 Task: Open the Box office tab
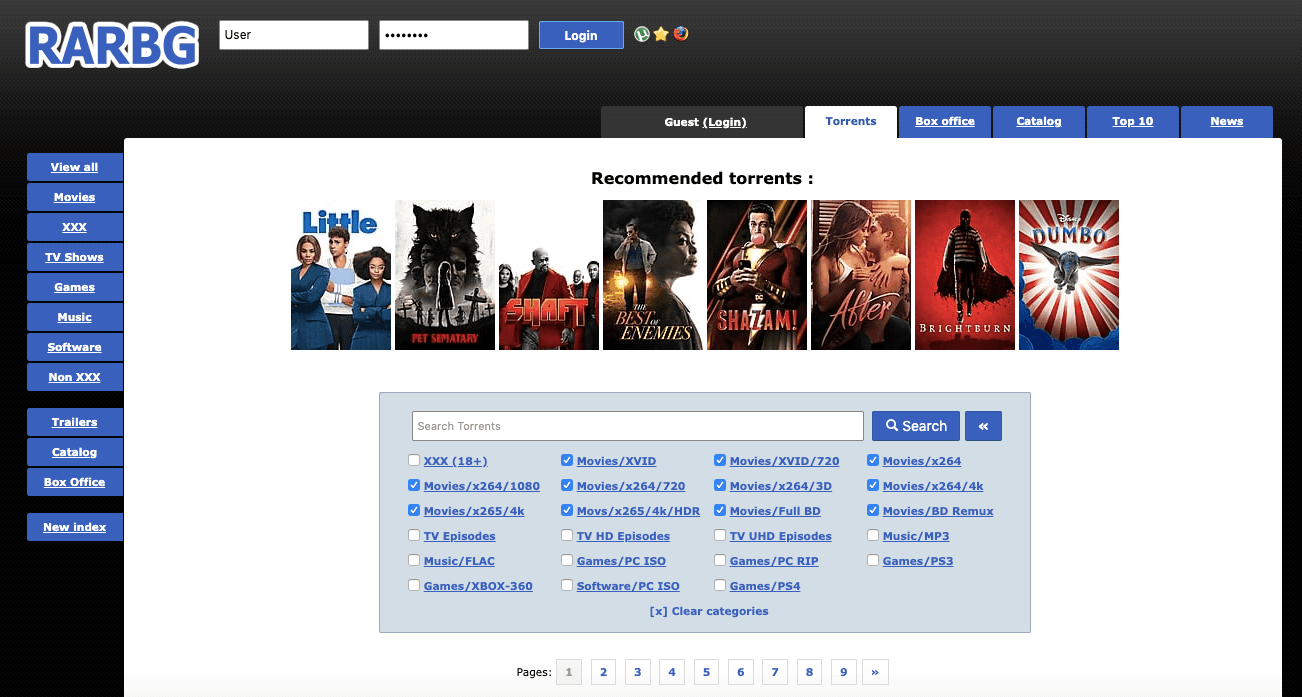point(945,122)
